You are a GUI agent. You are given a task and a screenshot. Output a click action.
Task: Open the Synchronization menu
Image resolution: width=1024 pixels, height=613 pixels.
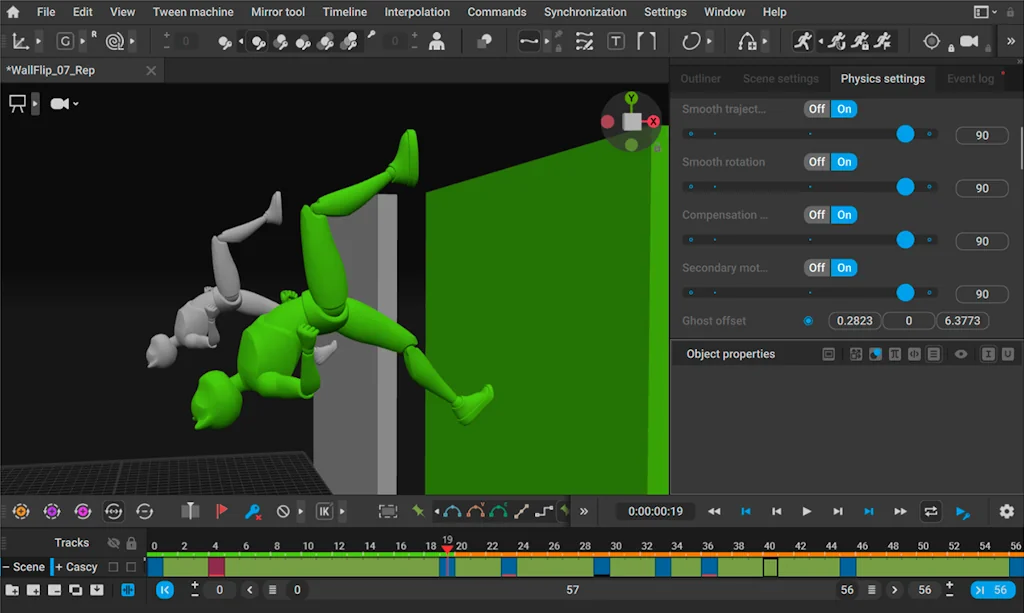[585, 11]
